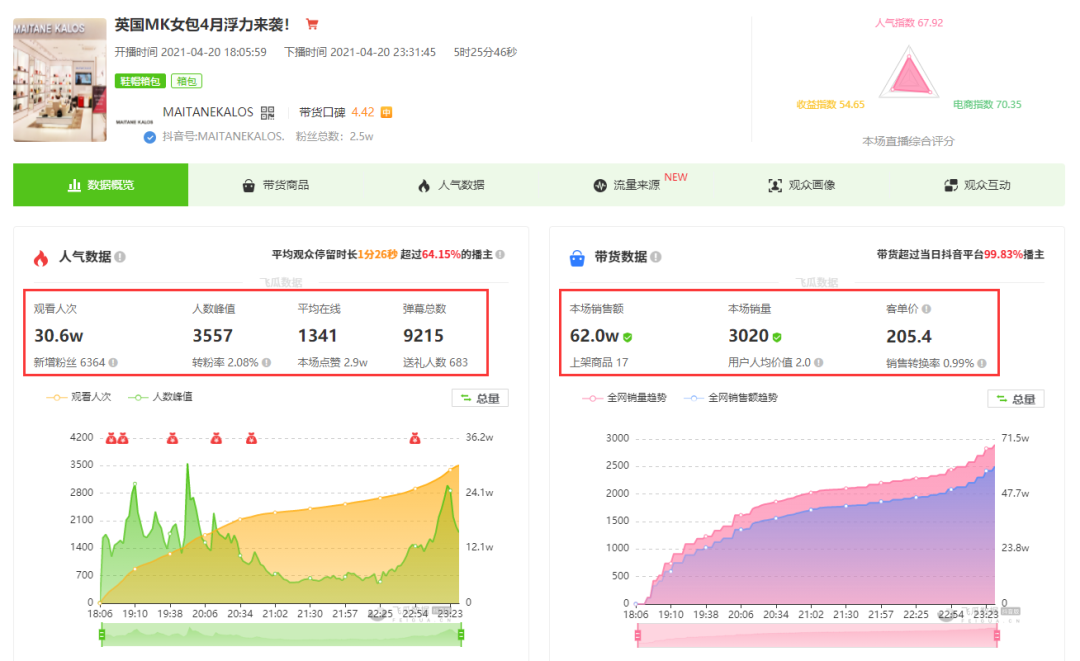The image size is (1080, 661).
Task: Click the 鞋帽箱包 category tag
Action: (139, 81)
